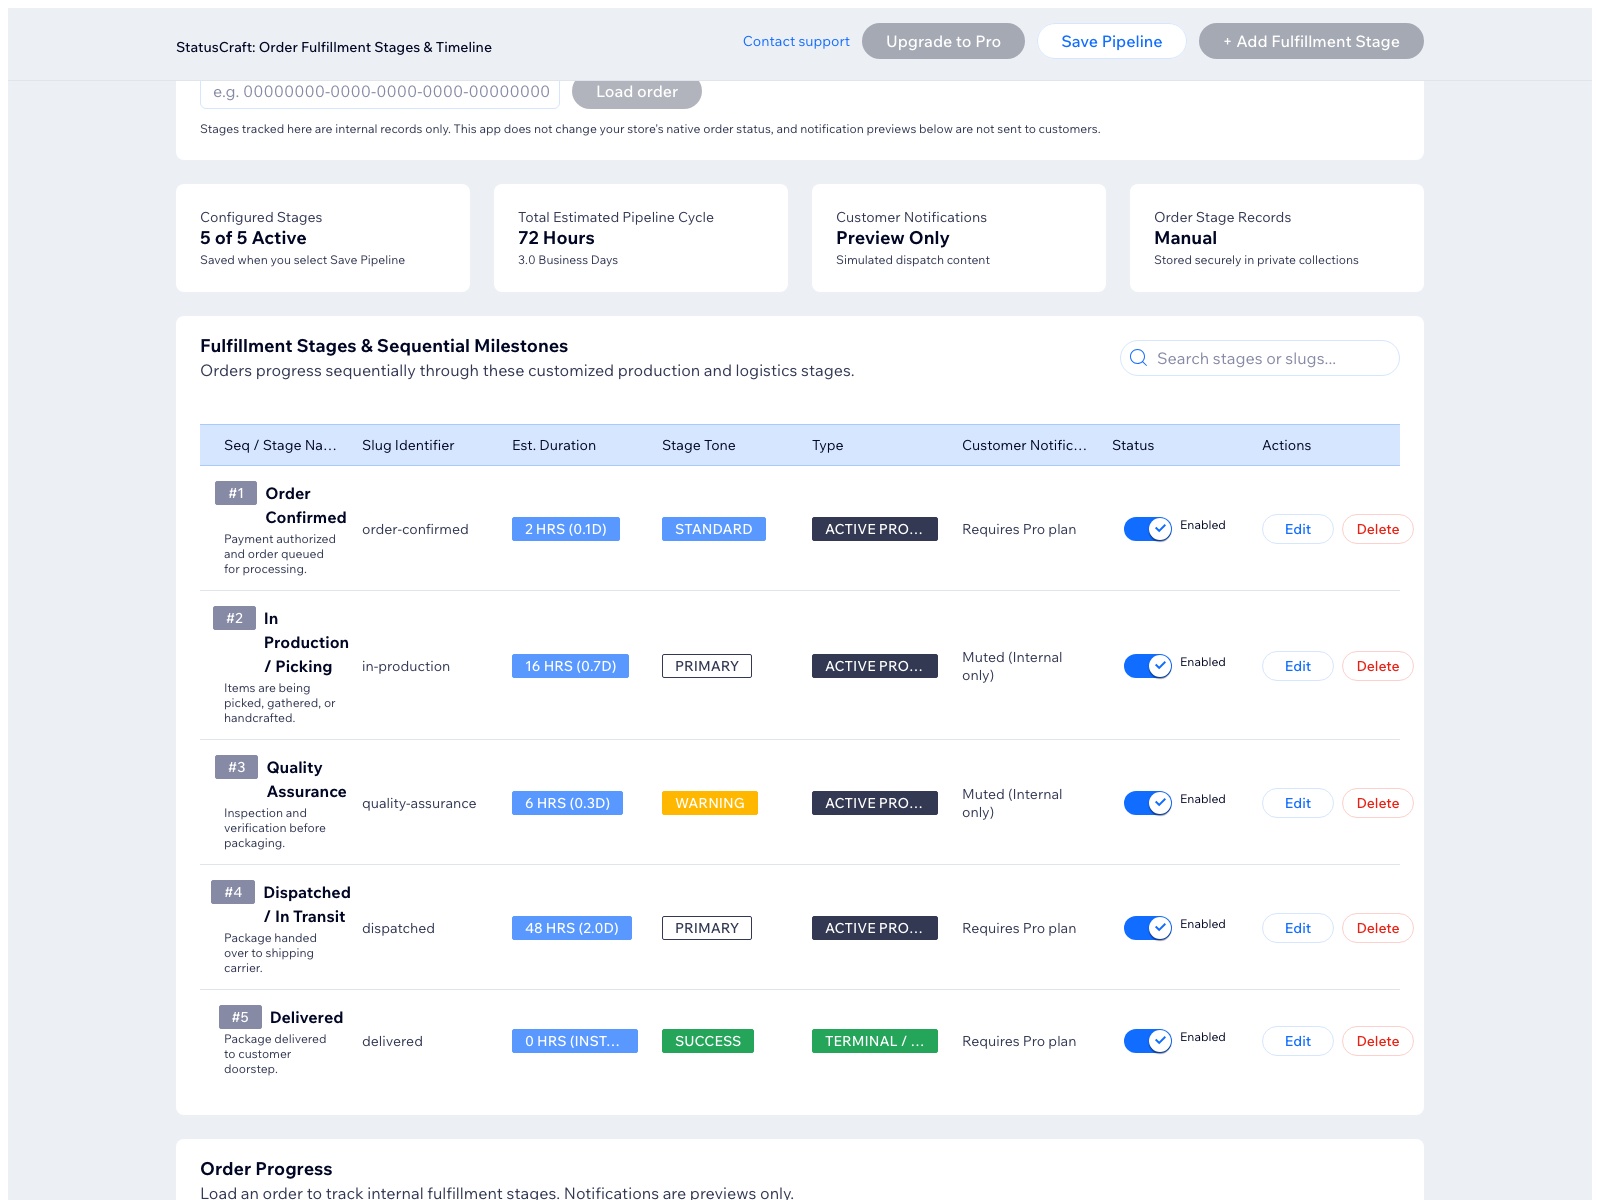Click Upgrade to Pro button

pos(943,41)
